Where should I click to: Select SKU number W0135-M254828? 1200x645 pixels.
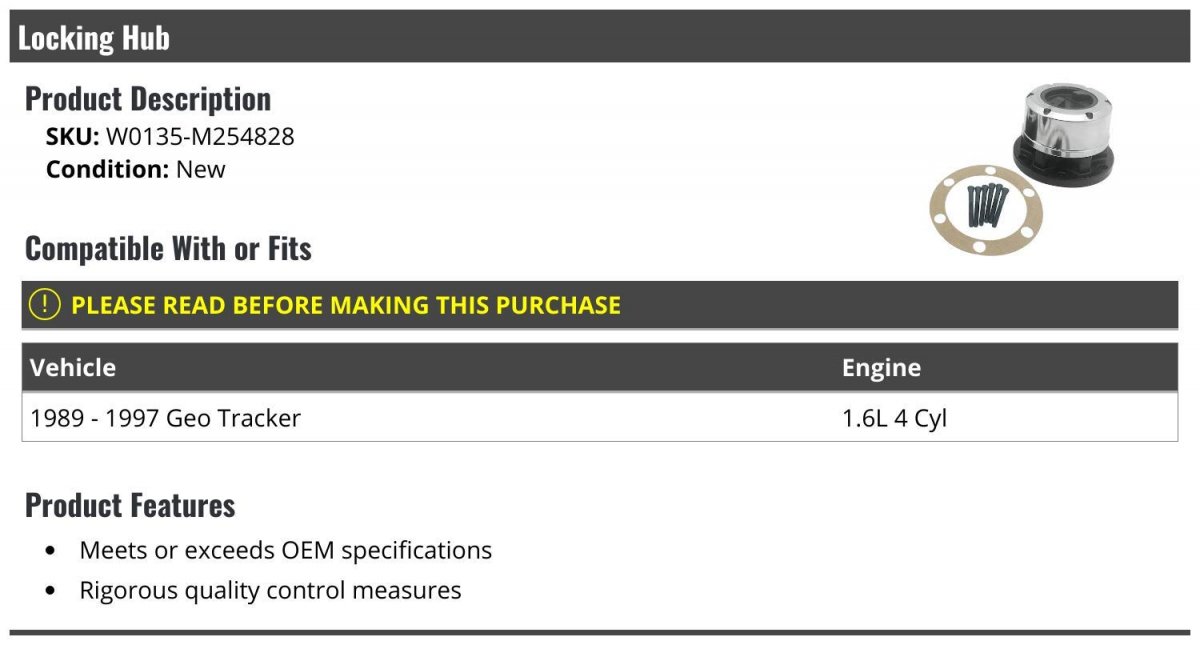tap(200, 137)
